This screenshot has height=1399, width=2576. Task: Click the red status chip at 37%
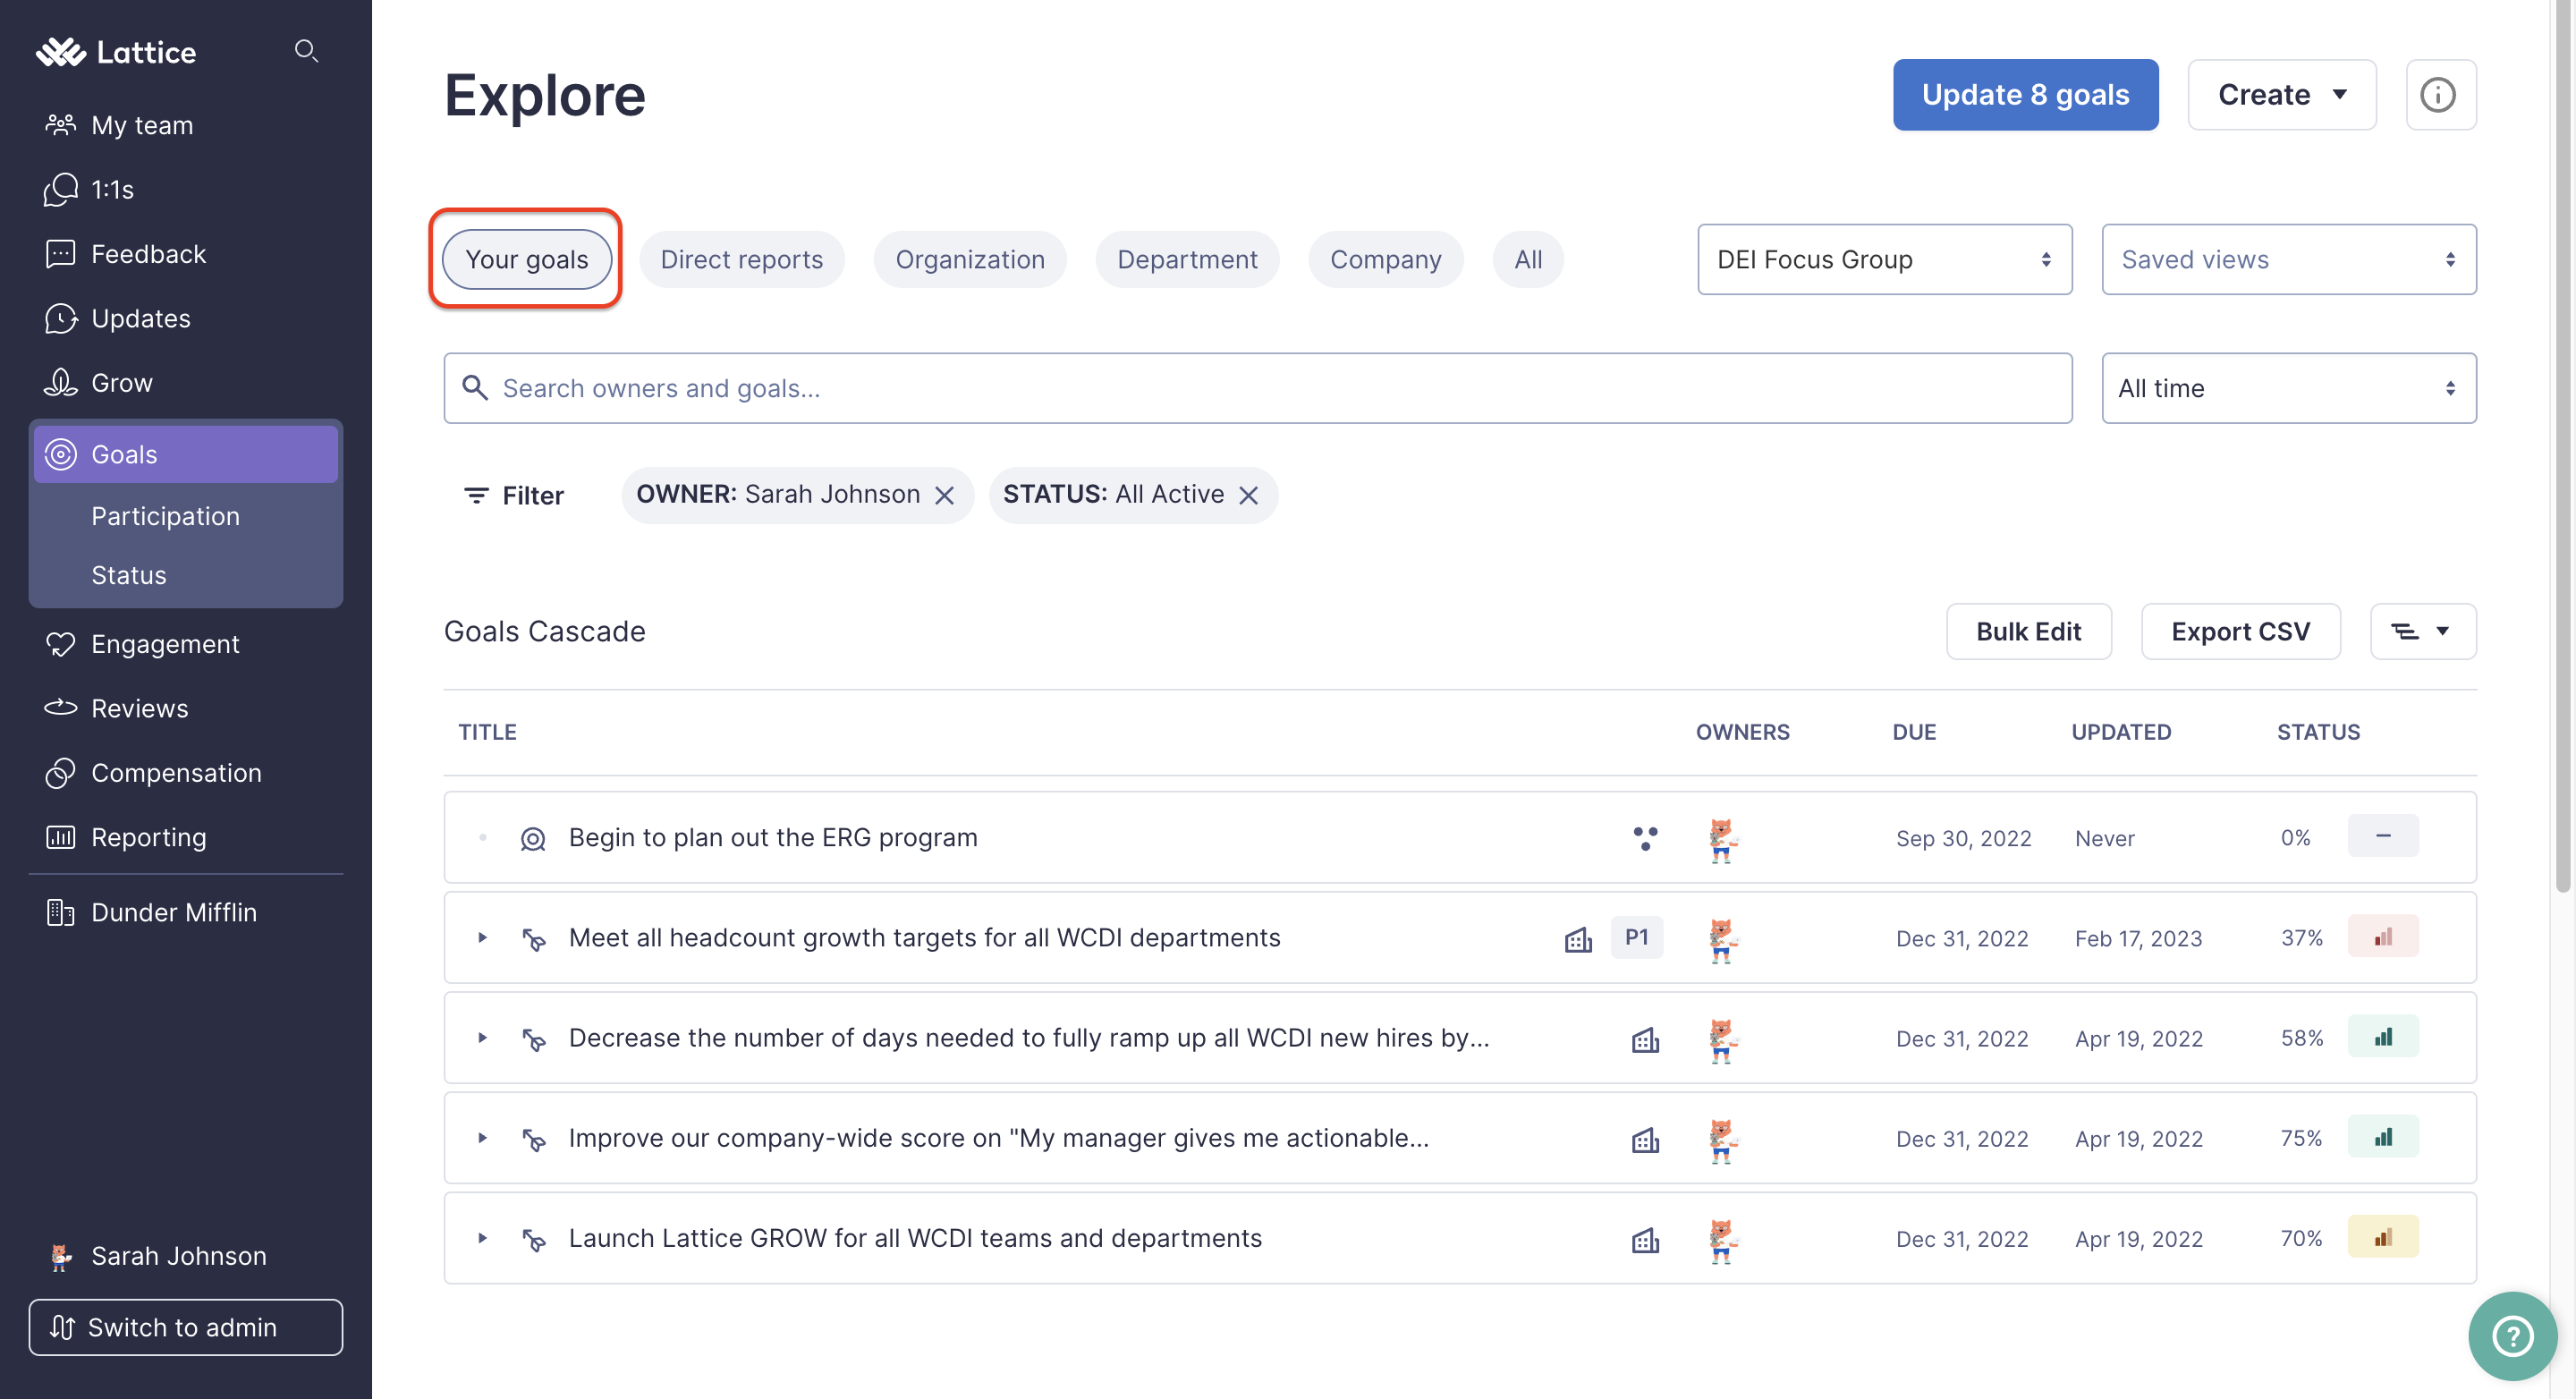(2383, 937)
